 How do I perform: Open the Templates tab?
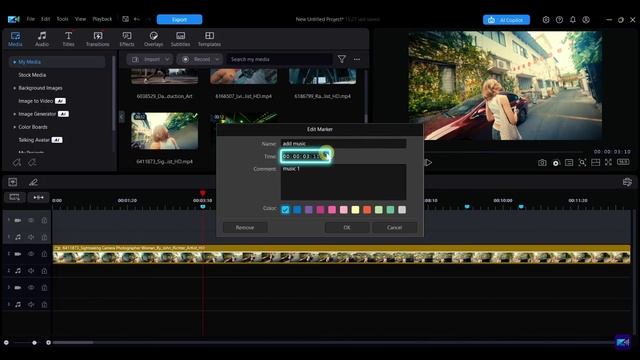209,39
